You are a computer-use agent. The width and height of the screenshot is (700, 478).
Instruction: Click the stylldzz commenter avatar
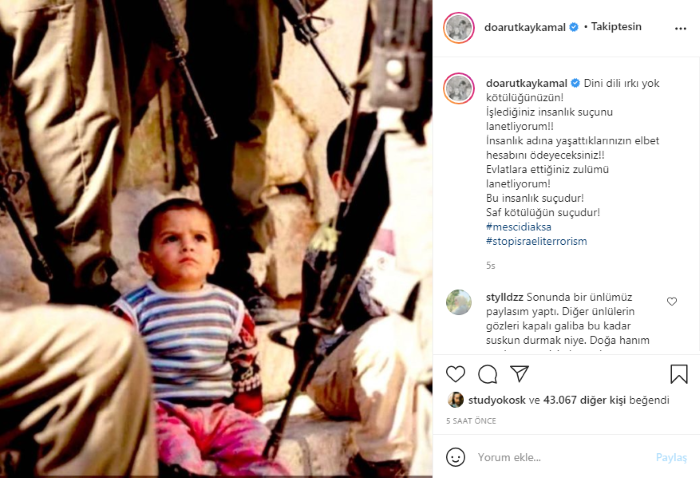pyautogui.click(x=459, y=302)
